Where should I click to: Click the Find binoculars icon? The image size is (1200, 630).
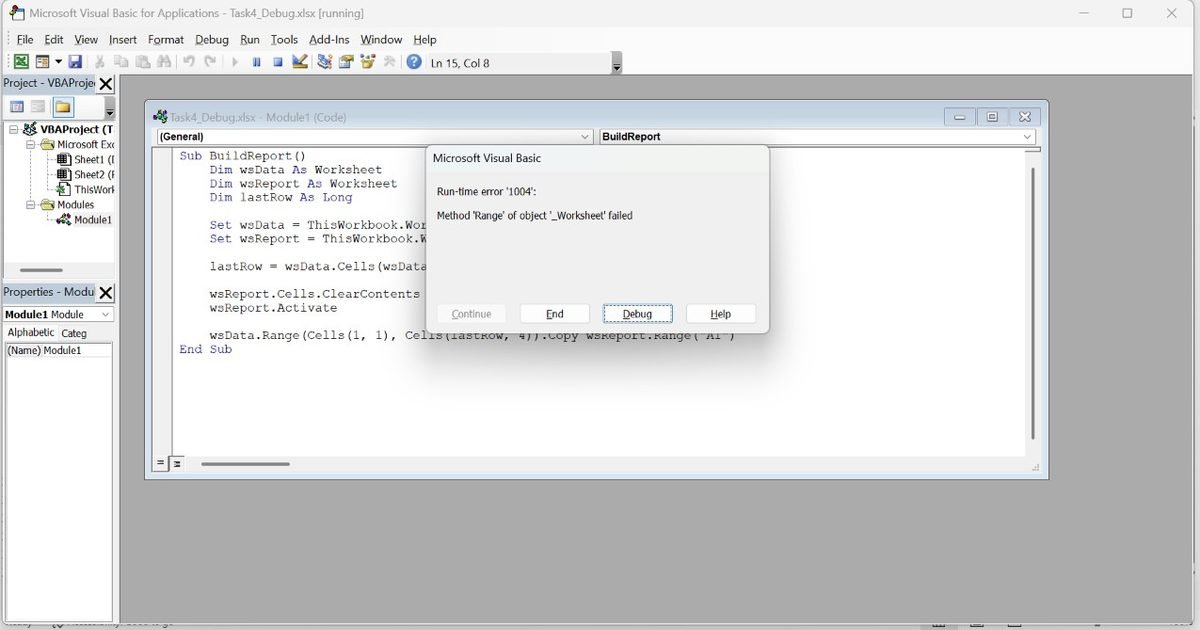coord(164,62)
